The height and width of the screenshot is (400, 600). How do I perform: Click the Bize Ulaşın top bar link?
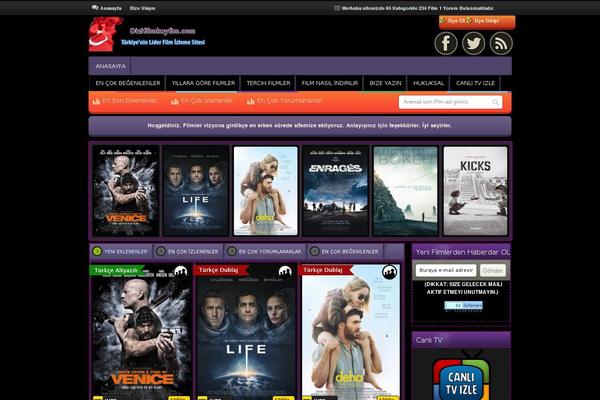pyautogui.click(x=142, y=8)
